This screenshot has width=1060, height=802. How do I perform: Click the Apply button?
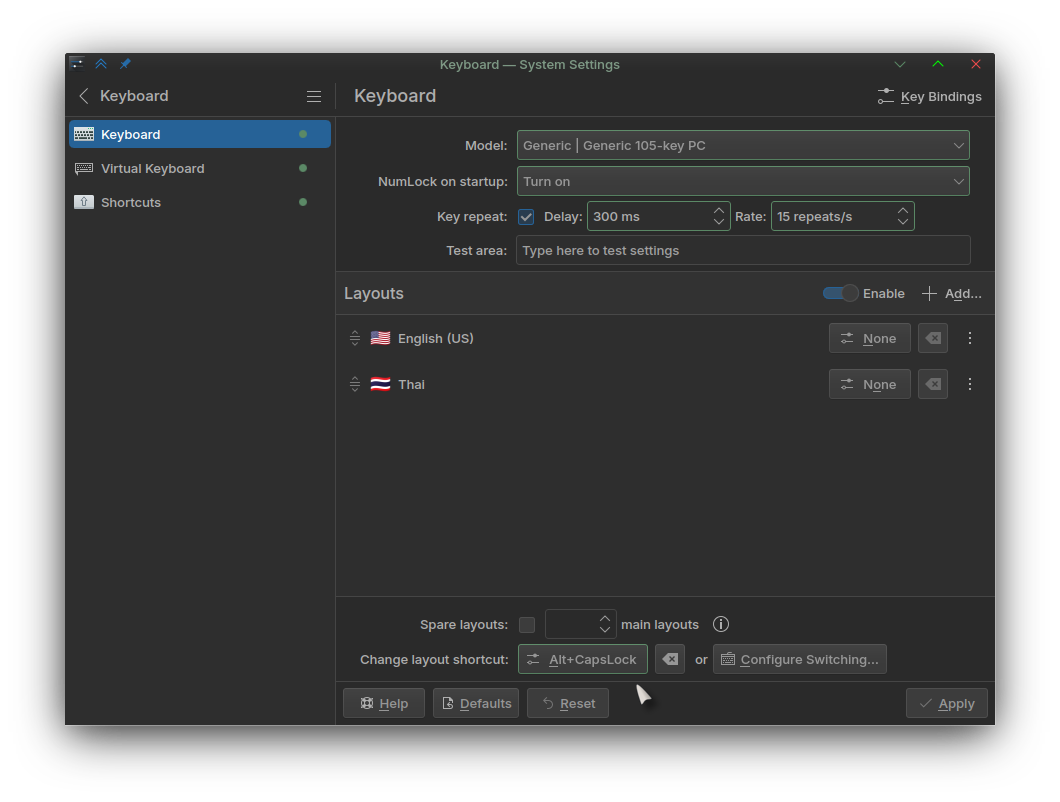coord(946,703)
